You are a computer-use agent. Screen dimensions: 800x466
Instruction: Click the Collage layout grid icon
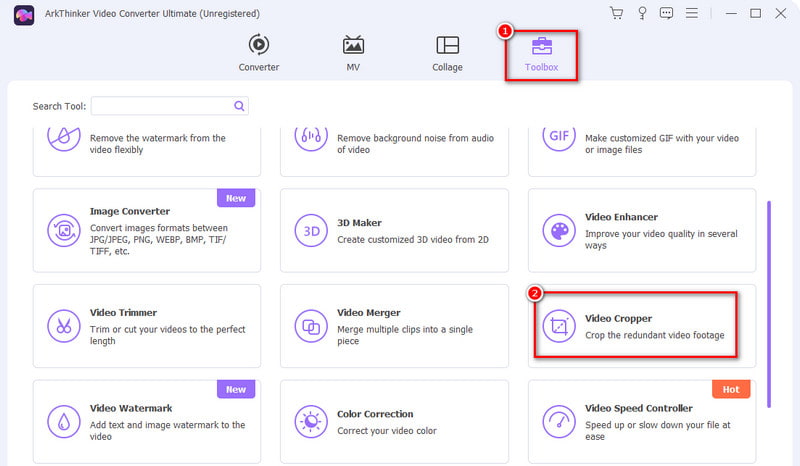447,45
